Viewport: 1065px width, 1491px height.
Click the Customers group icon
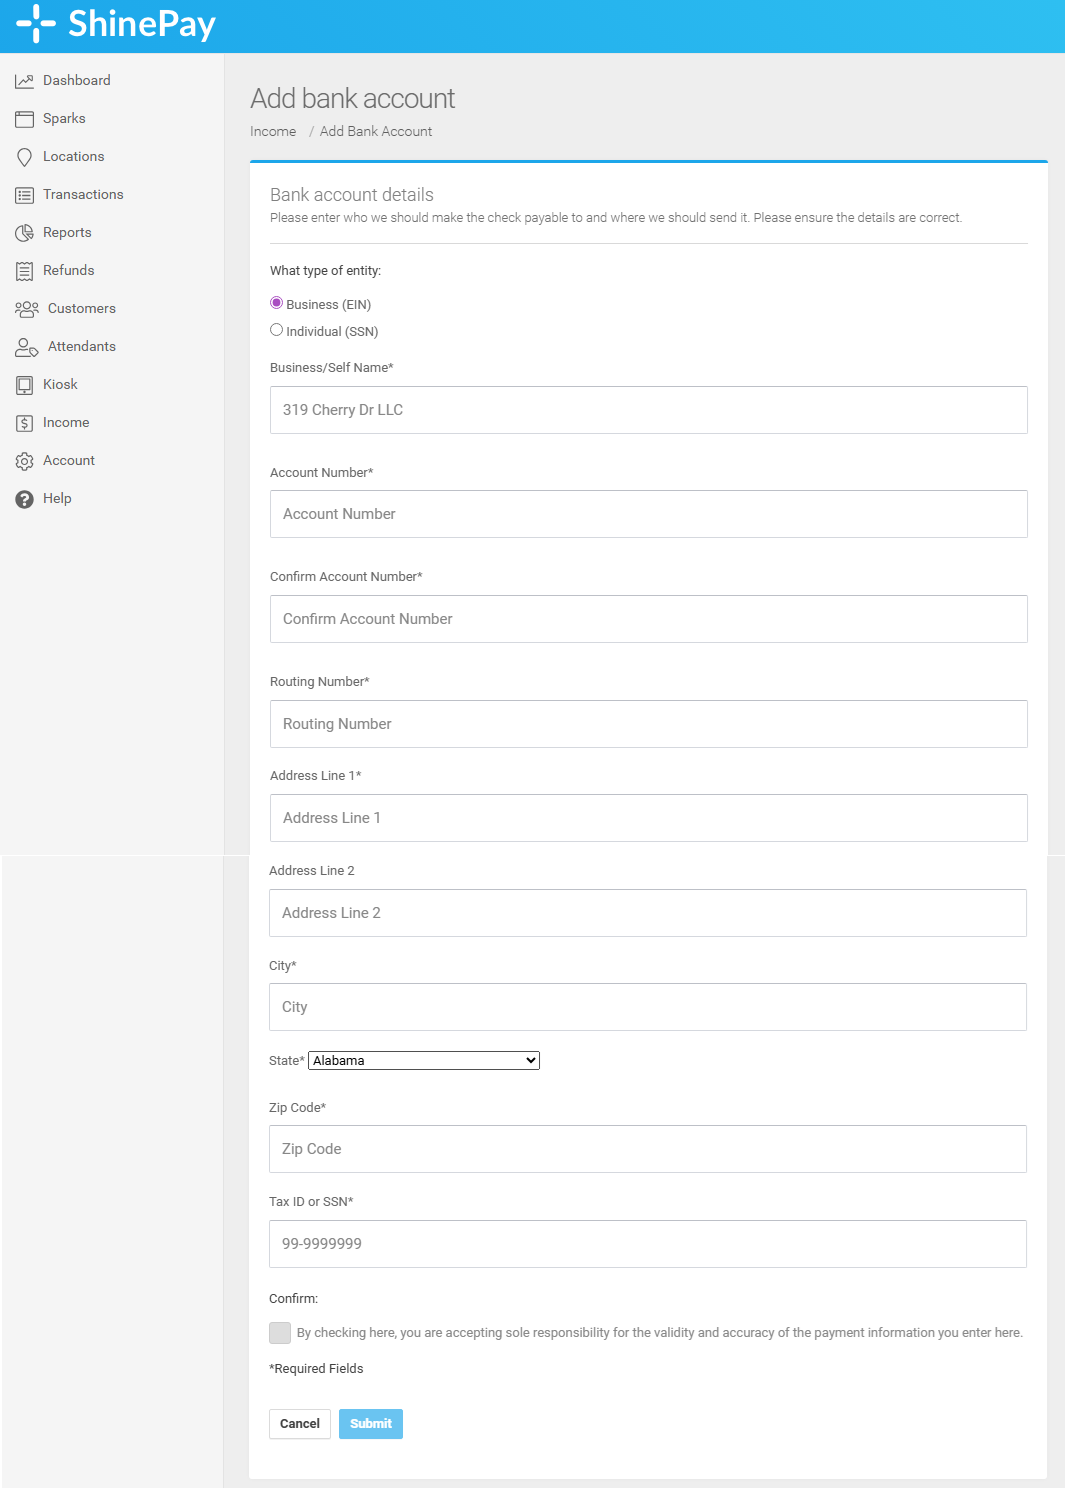point(27,309)
